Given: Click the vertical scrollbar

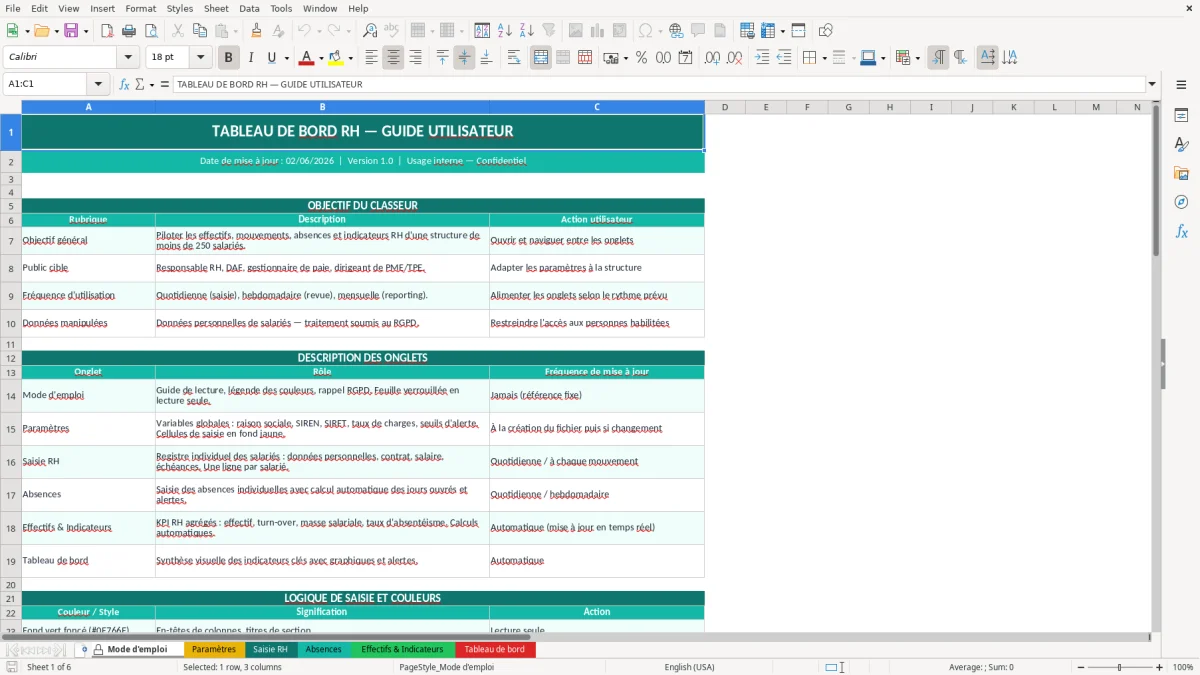Looking at the screenshot, I should 1156,365.
